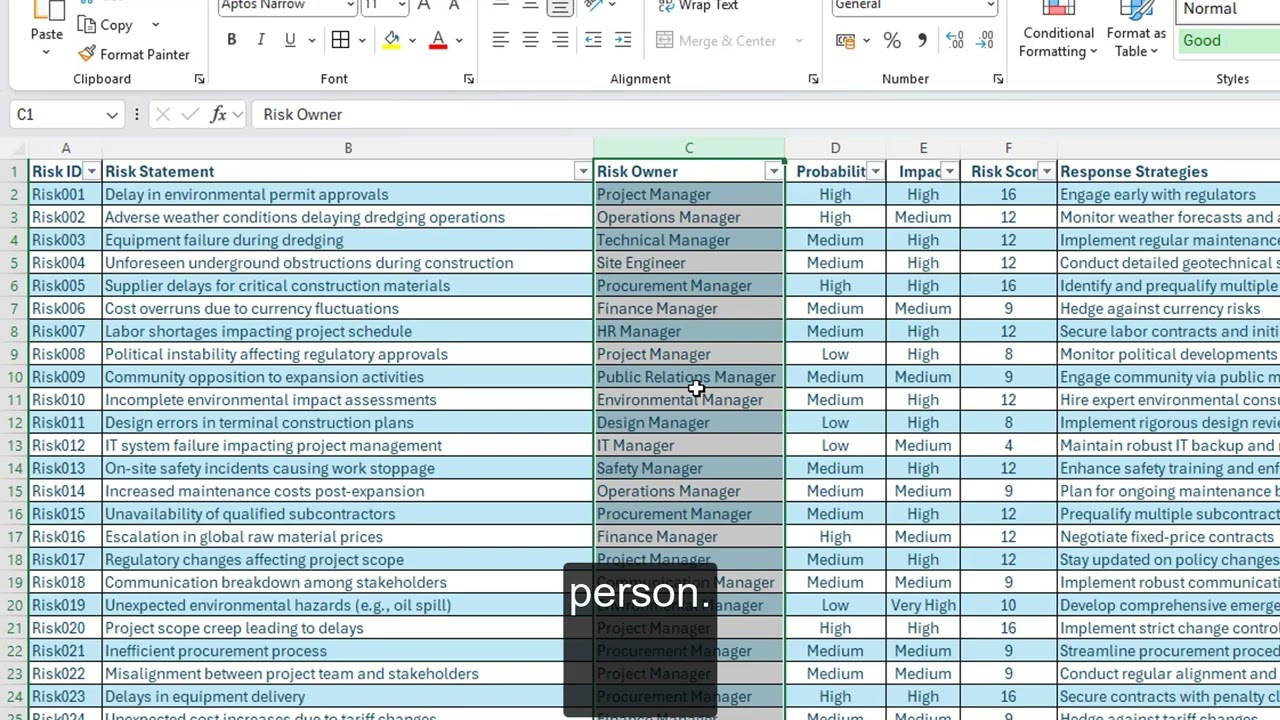This screenshot has width=1280, height=720.
Task: Apply the red font color
Action: pos(438,40)
